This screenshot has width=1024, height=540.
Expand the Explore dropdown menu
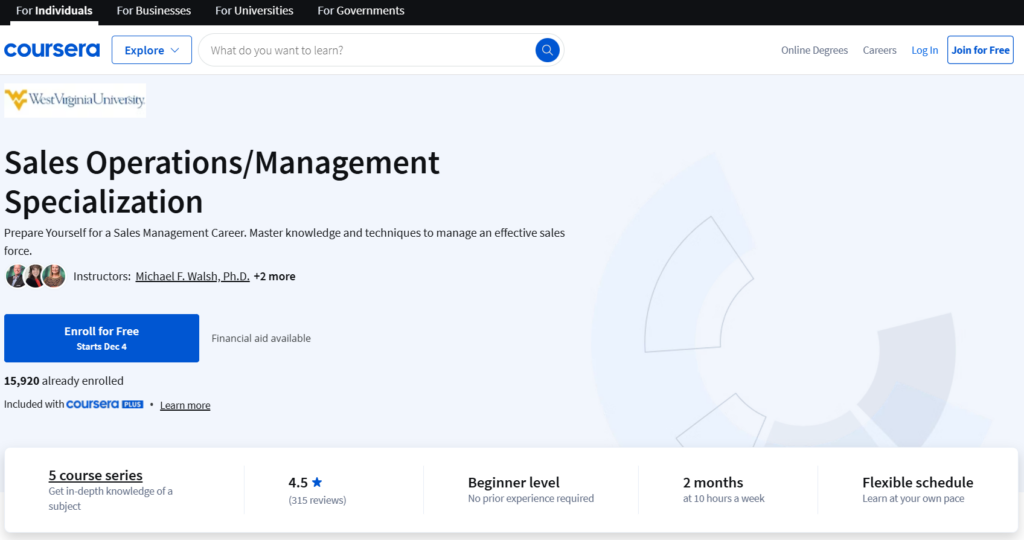click(152, 50)
